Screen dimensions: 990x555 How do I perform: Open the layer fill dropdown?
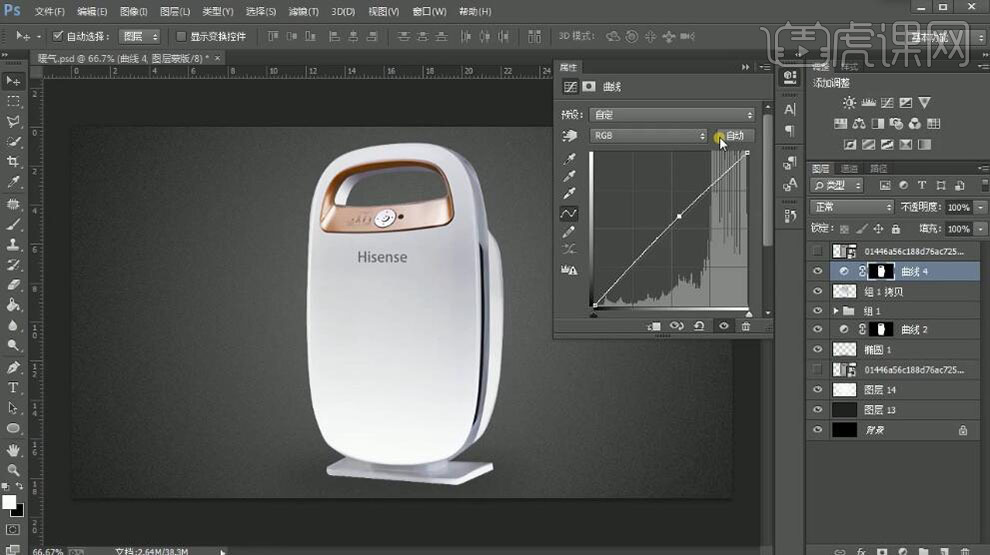tap(981, 229)
